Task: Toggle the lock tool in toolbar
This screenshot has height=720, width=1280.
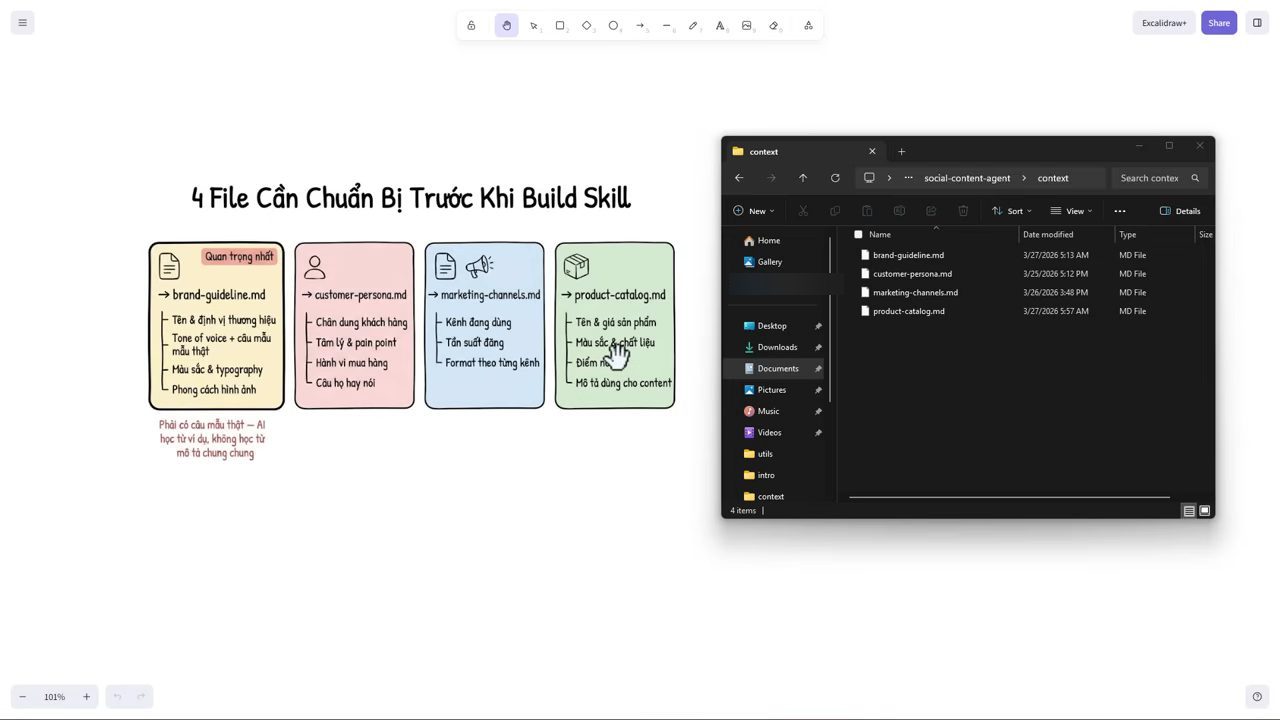Action: (471, 25)
